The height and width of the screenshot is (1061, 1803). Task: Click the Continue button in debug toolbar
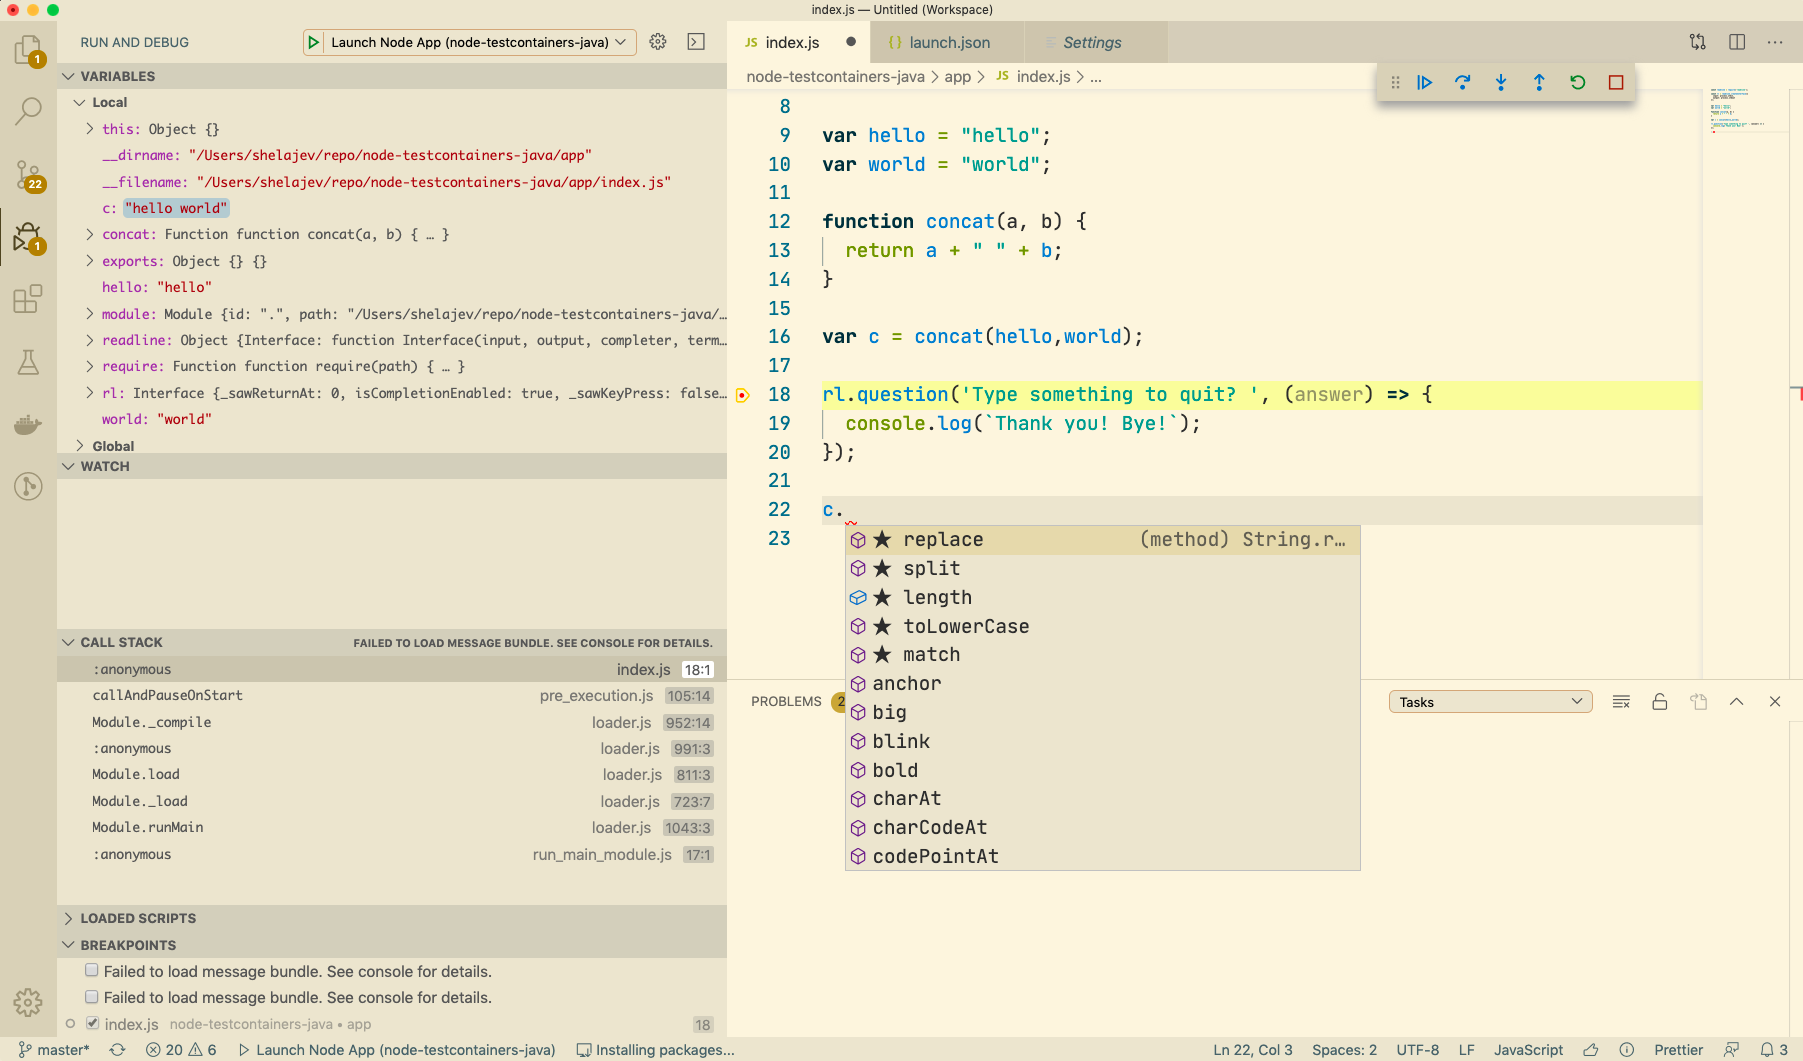pos(1424,83)
